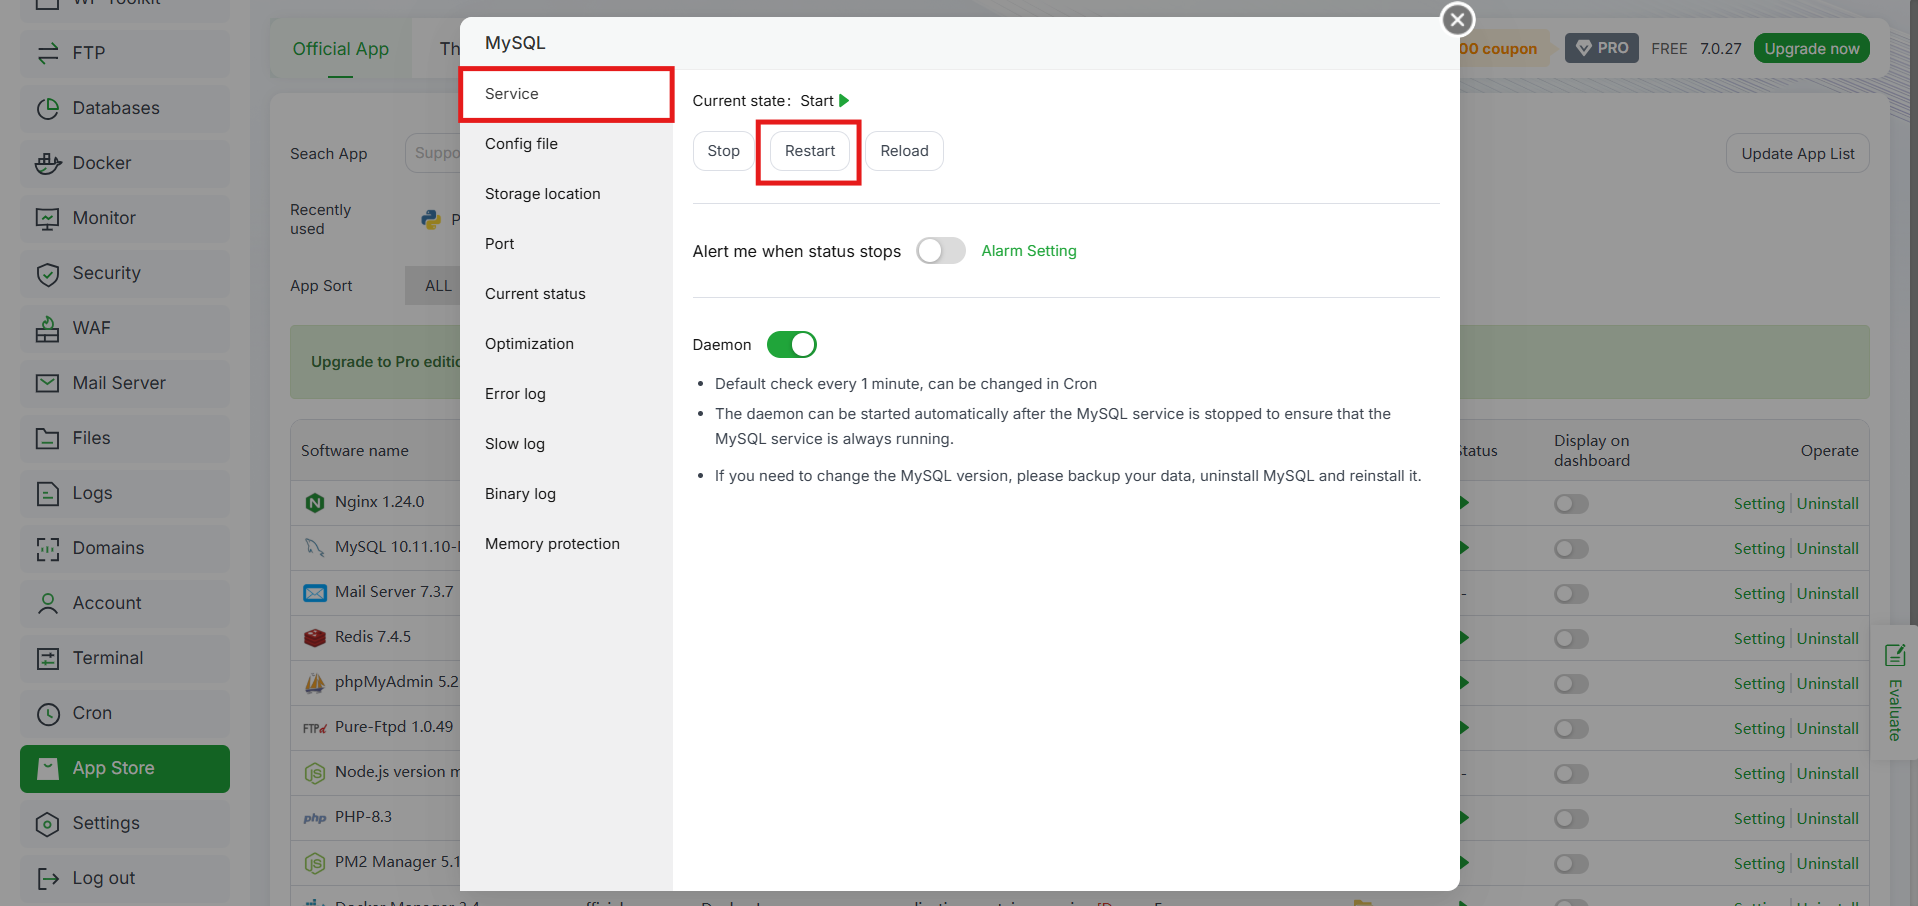Image resolution: width=1918 pixels, height=906 pixels.
Task: Open the Storage location tab
Action: 566,194
